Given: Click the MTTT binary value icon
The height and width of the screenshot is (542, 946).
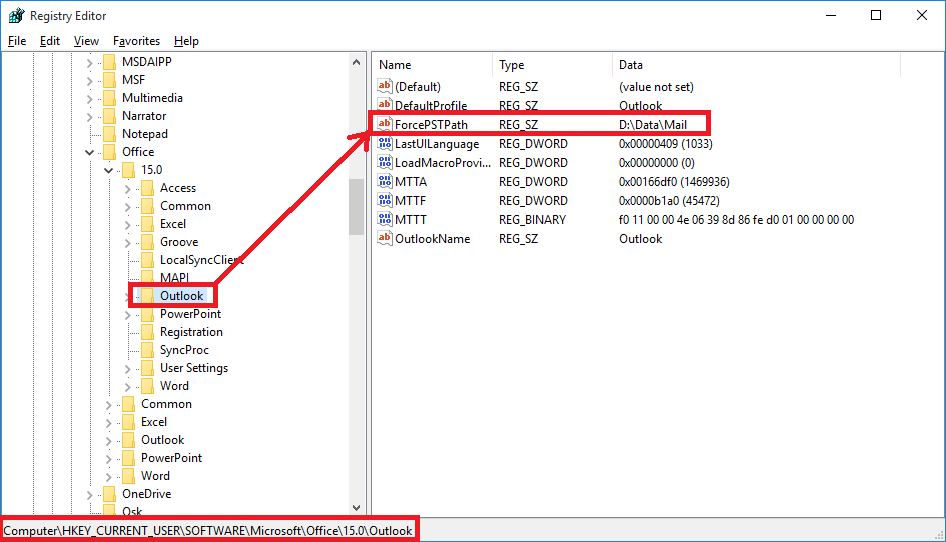Looking at the screenshot, I should coord(384,220).
